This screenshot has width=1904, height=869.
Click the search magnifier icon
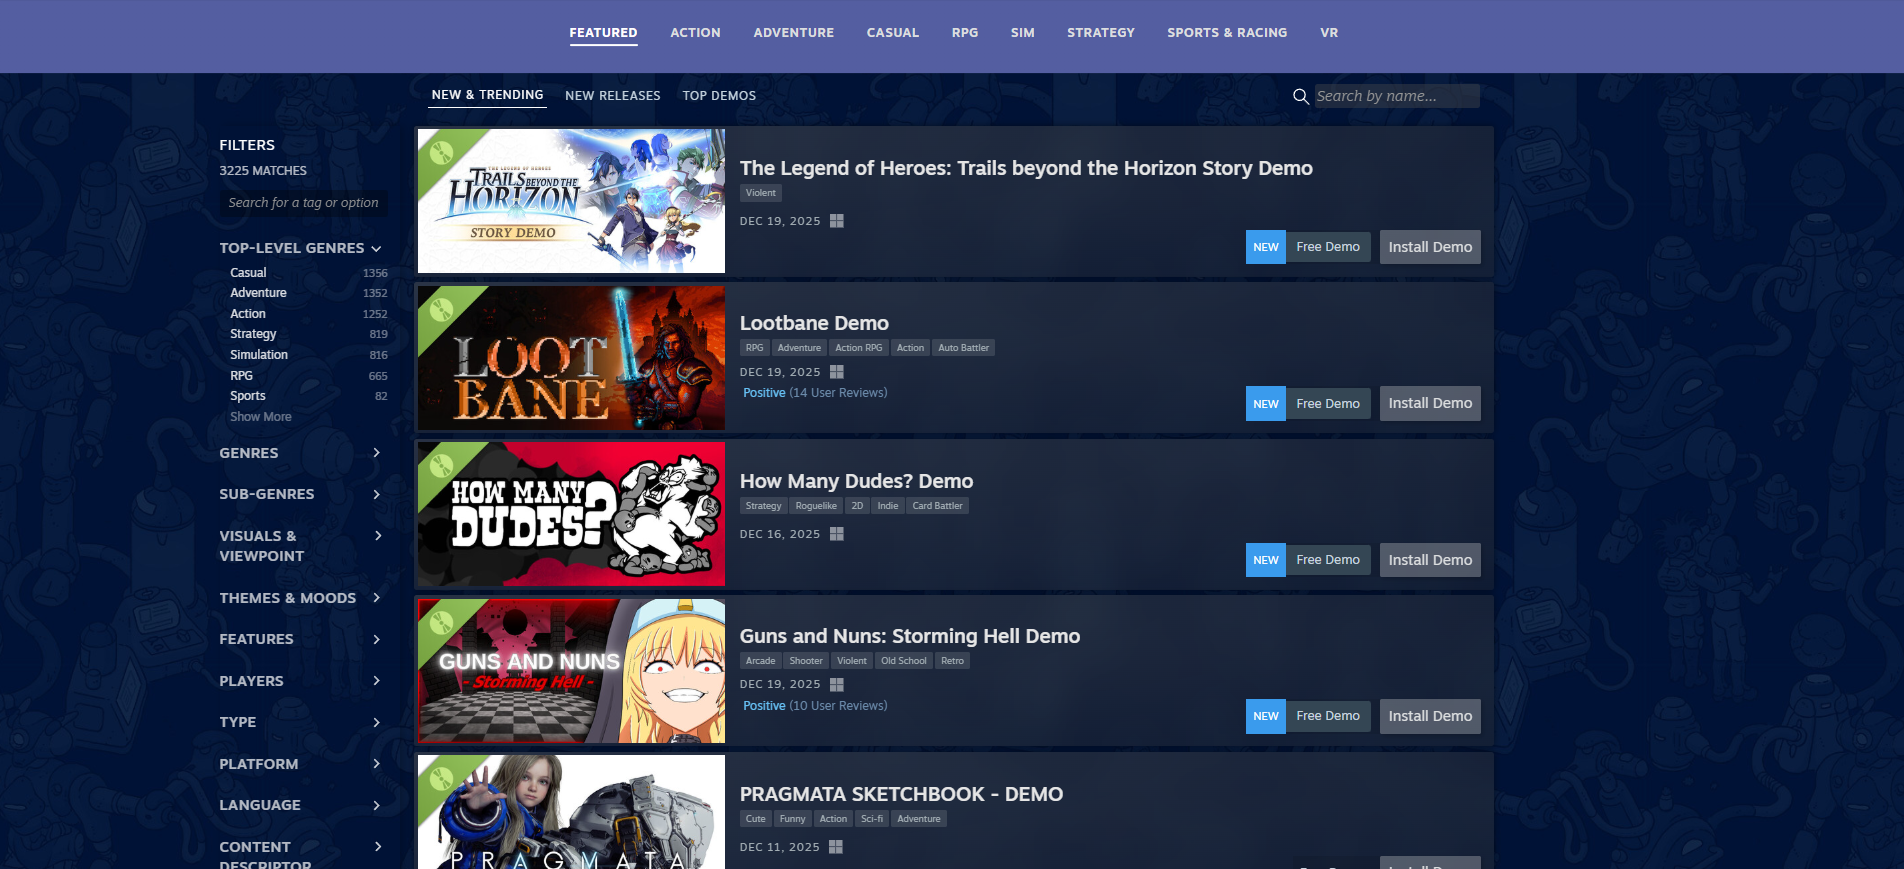point(1300,96)
